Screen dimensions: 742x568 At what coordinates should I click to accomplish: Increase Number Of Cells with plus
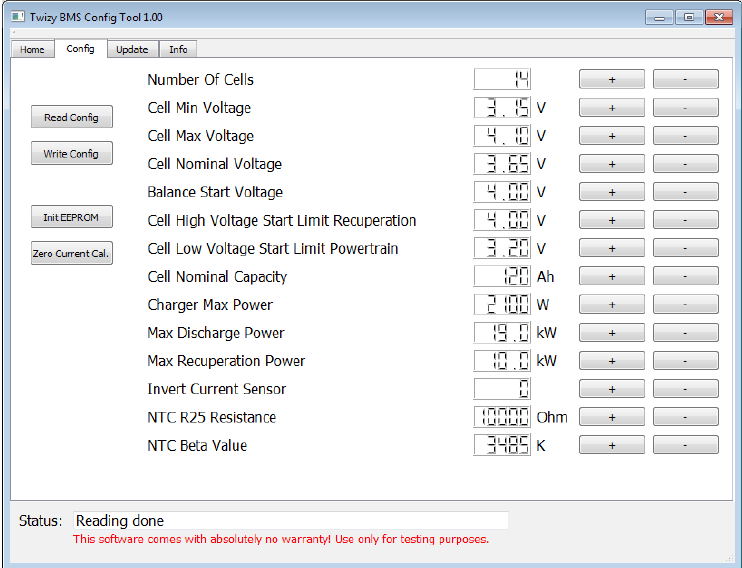click(611, 80)
